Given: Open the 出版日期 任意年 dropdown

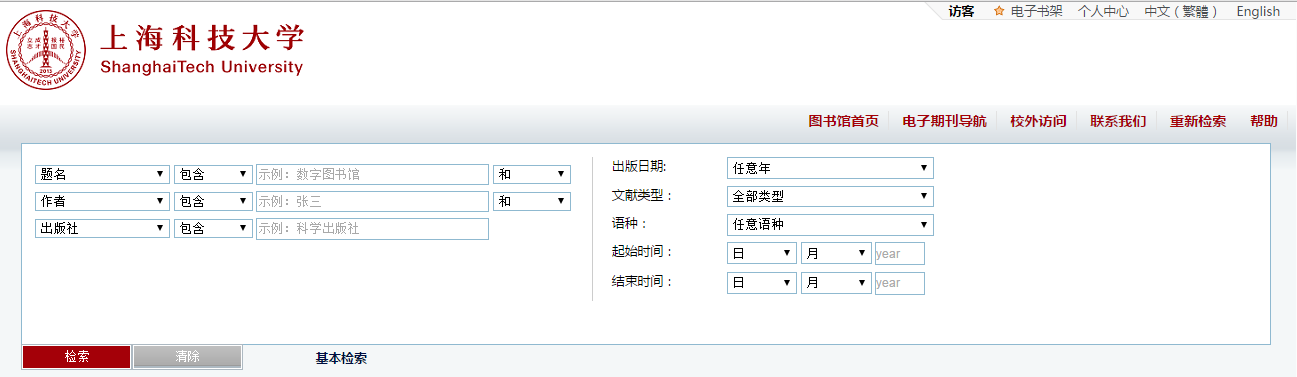Looking at the screenshot, I should click(830, 168).
